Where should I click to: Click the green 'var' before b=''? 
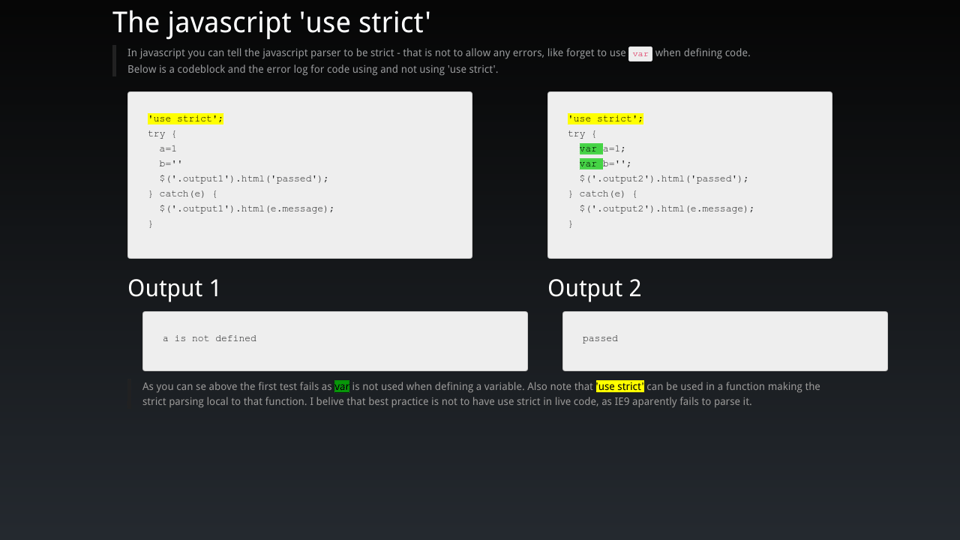pyautogui.click(x=590, y=164)
